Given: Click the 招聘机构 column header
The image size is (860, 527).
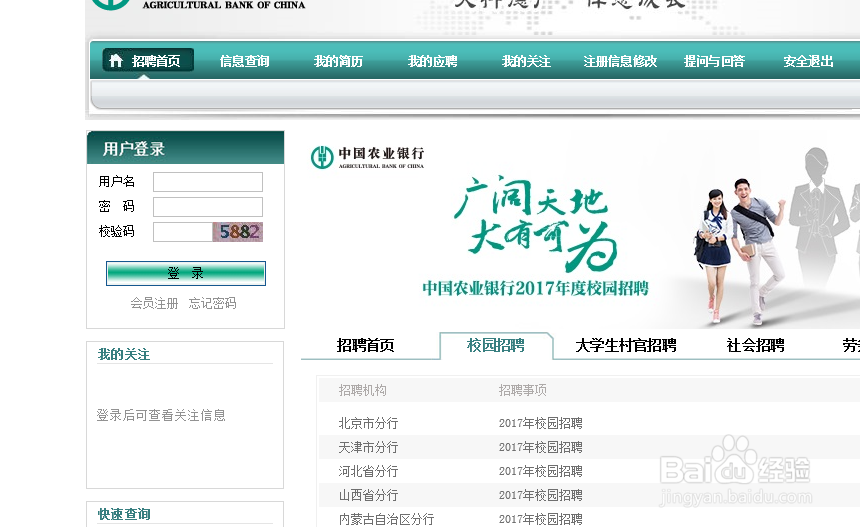Looking at the screenshot, I should [363, 390].
